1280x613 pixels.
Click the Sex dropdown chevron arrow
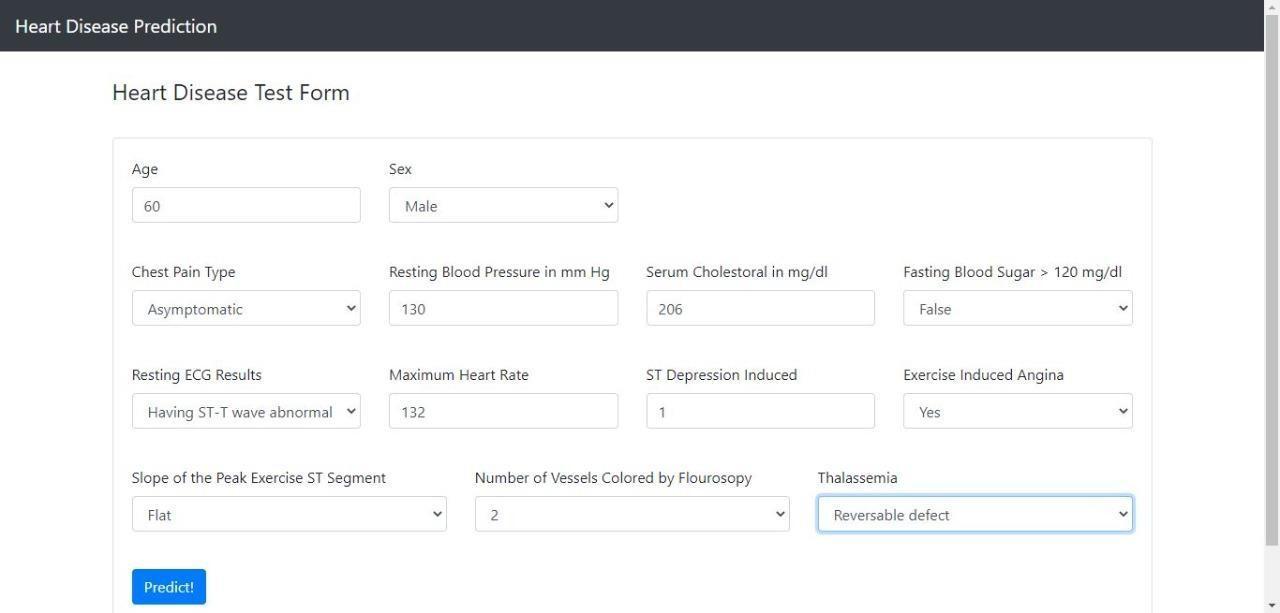click(x=609, y=206)
